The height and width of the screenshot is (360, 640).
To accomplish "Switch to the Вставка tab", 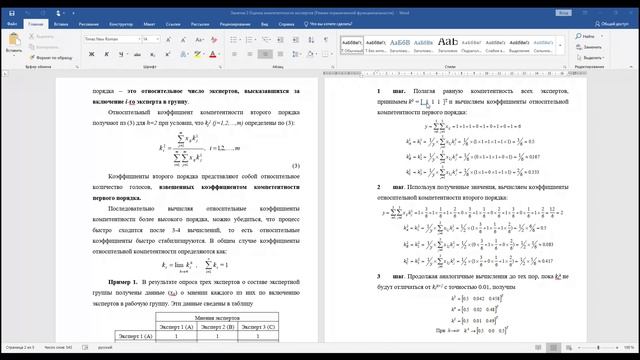I will tap(61, 24).
